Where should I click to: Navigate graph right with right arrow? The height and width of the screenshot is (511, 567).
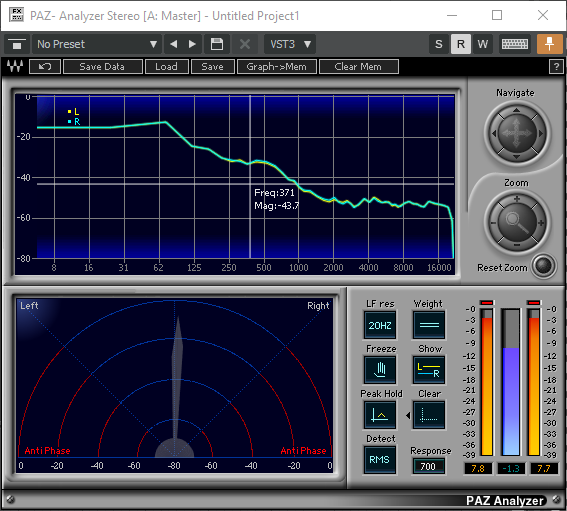pyautogui.click(x=540, y=133)
